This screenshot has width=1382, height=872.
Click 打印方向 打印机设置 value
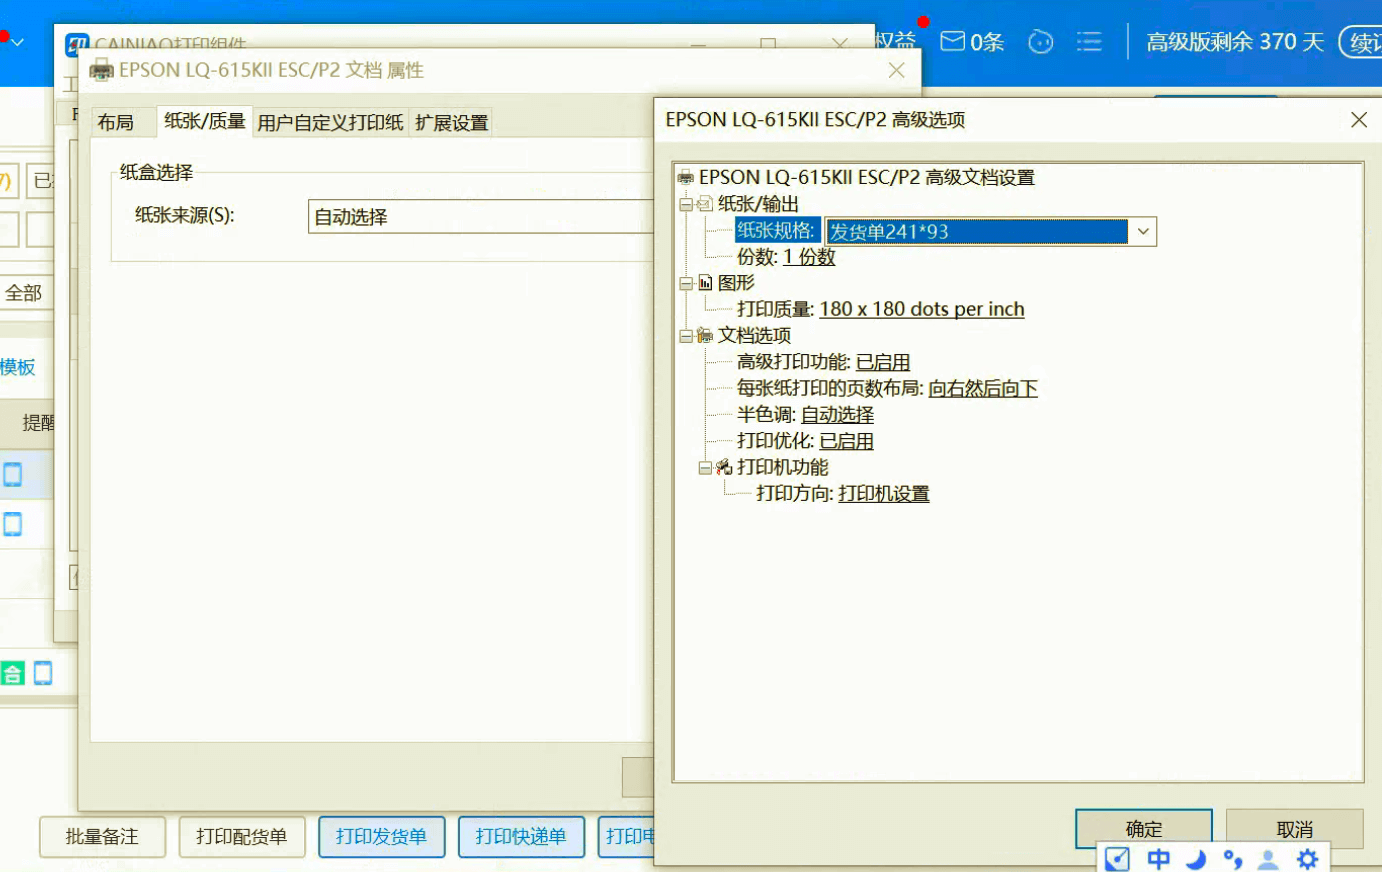[x=884, y=493]
